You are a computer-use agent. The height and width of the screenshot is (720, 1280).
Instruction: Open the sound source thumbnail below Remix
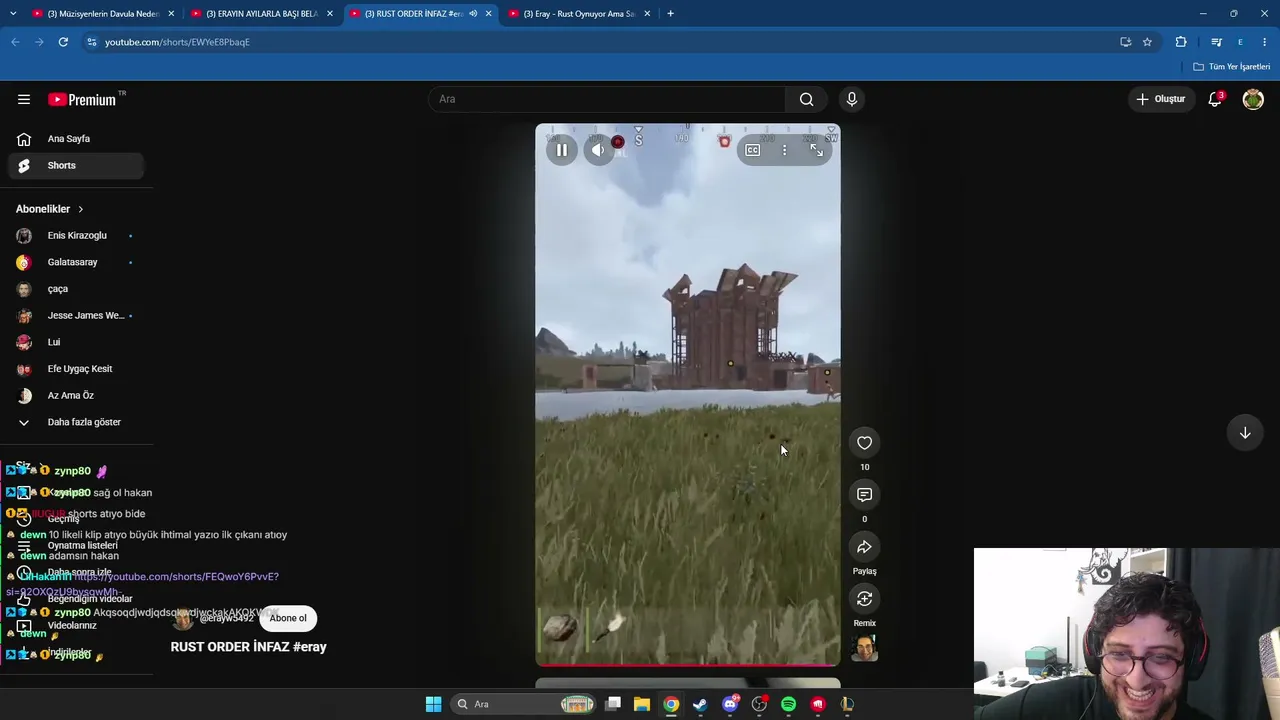point(865,650)
